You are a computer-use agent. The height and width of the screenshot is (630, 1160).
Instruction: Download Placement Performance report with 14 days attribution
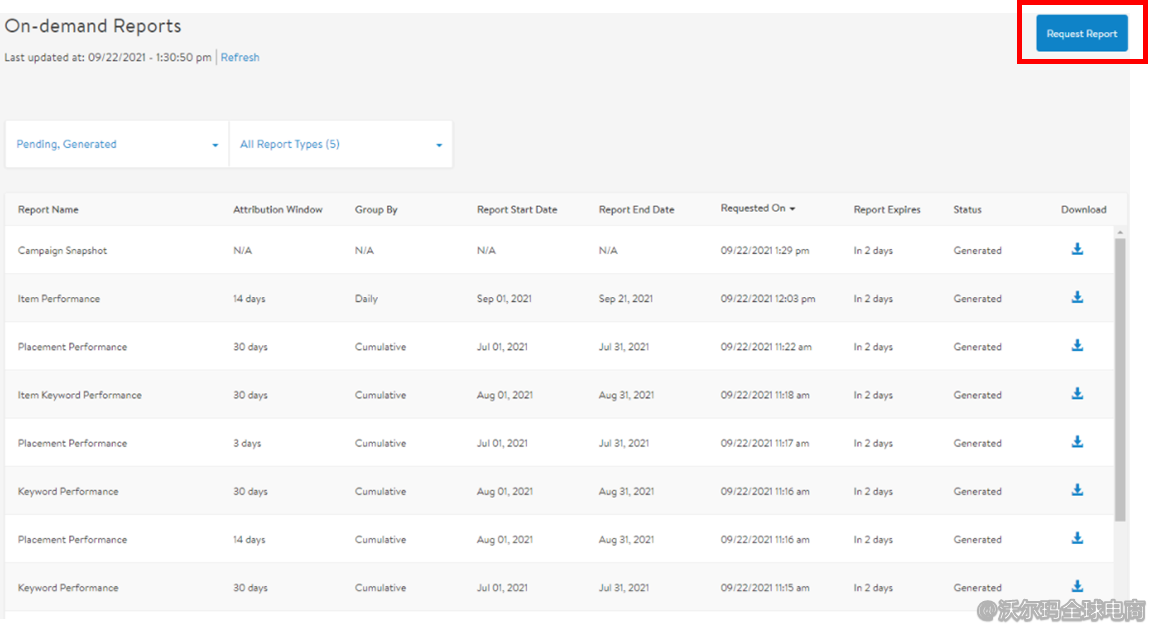coord(1077,538)
